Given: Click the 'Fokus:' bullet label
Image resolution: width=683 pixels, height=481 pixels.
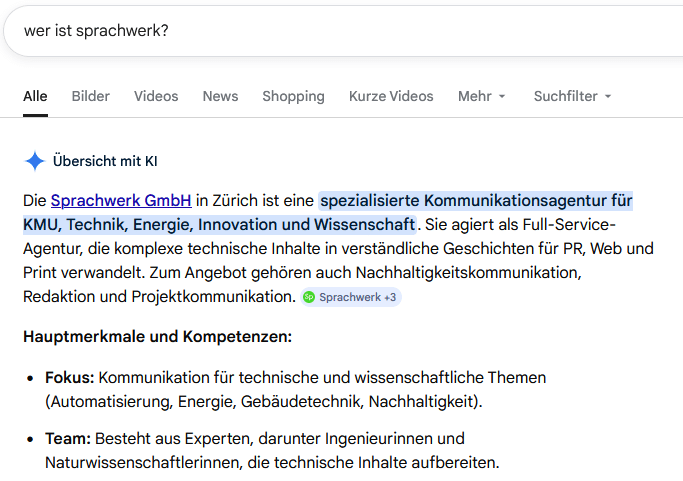Looking at the screenshot, I should click(x=70, y=377).
